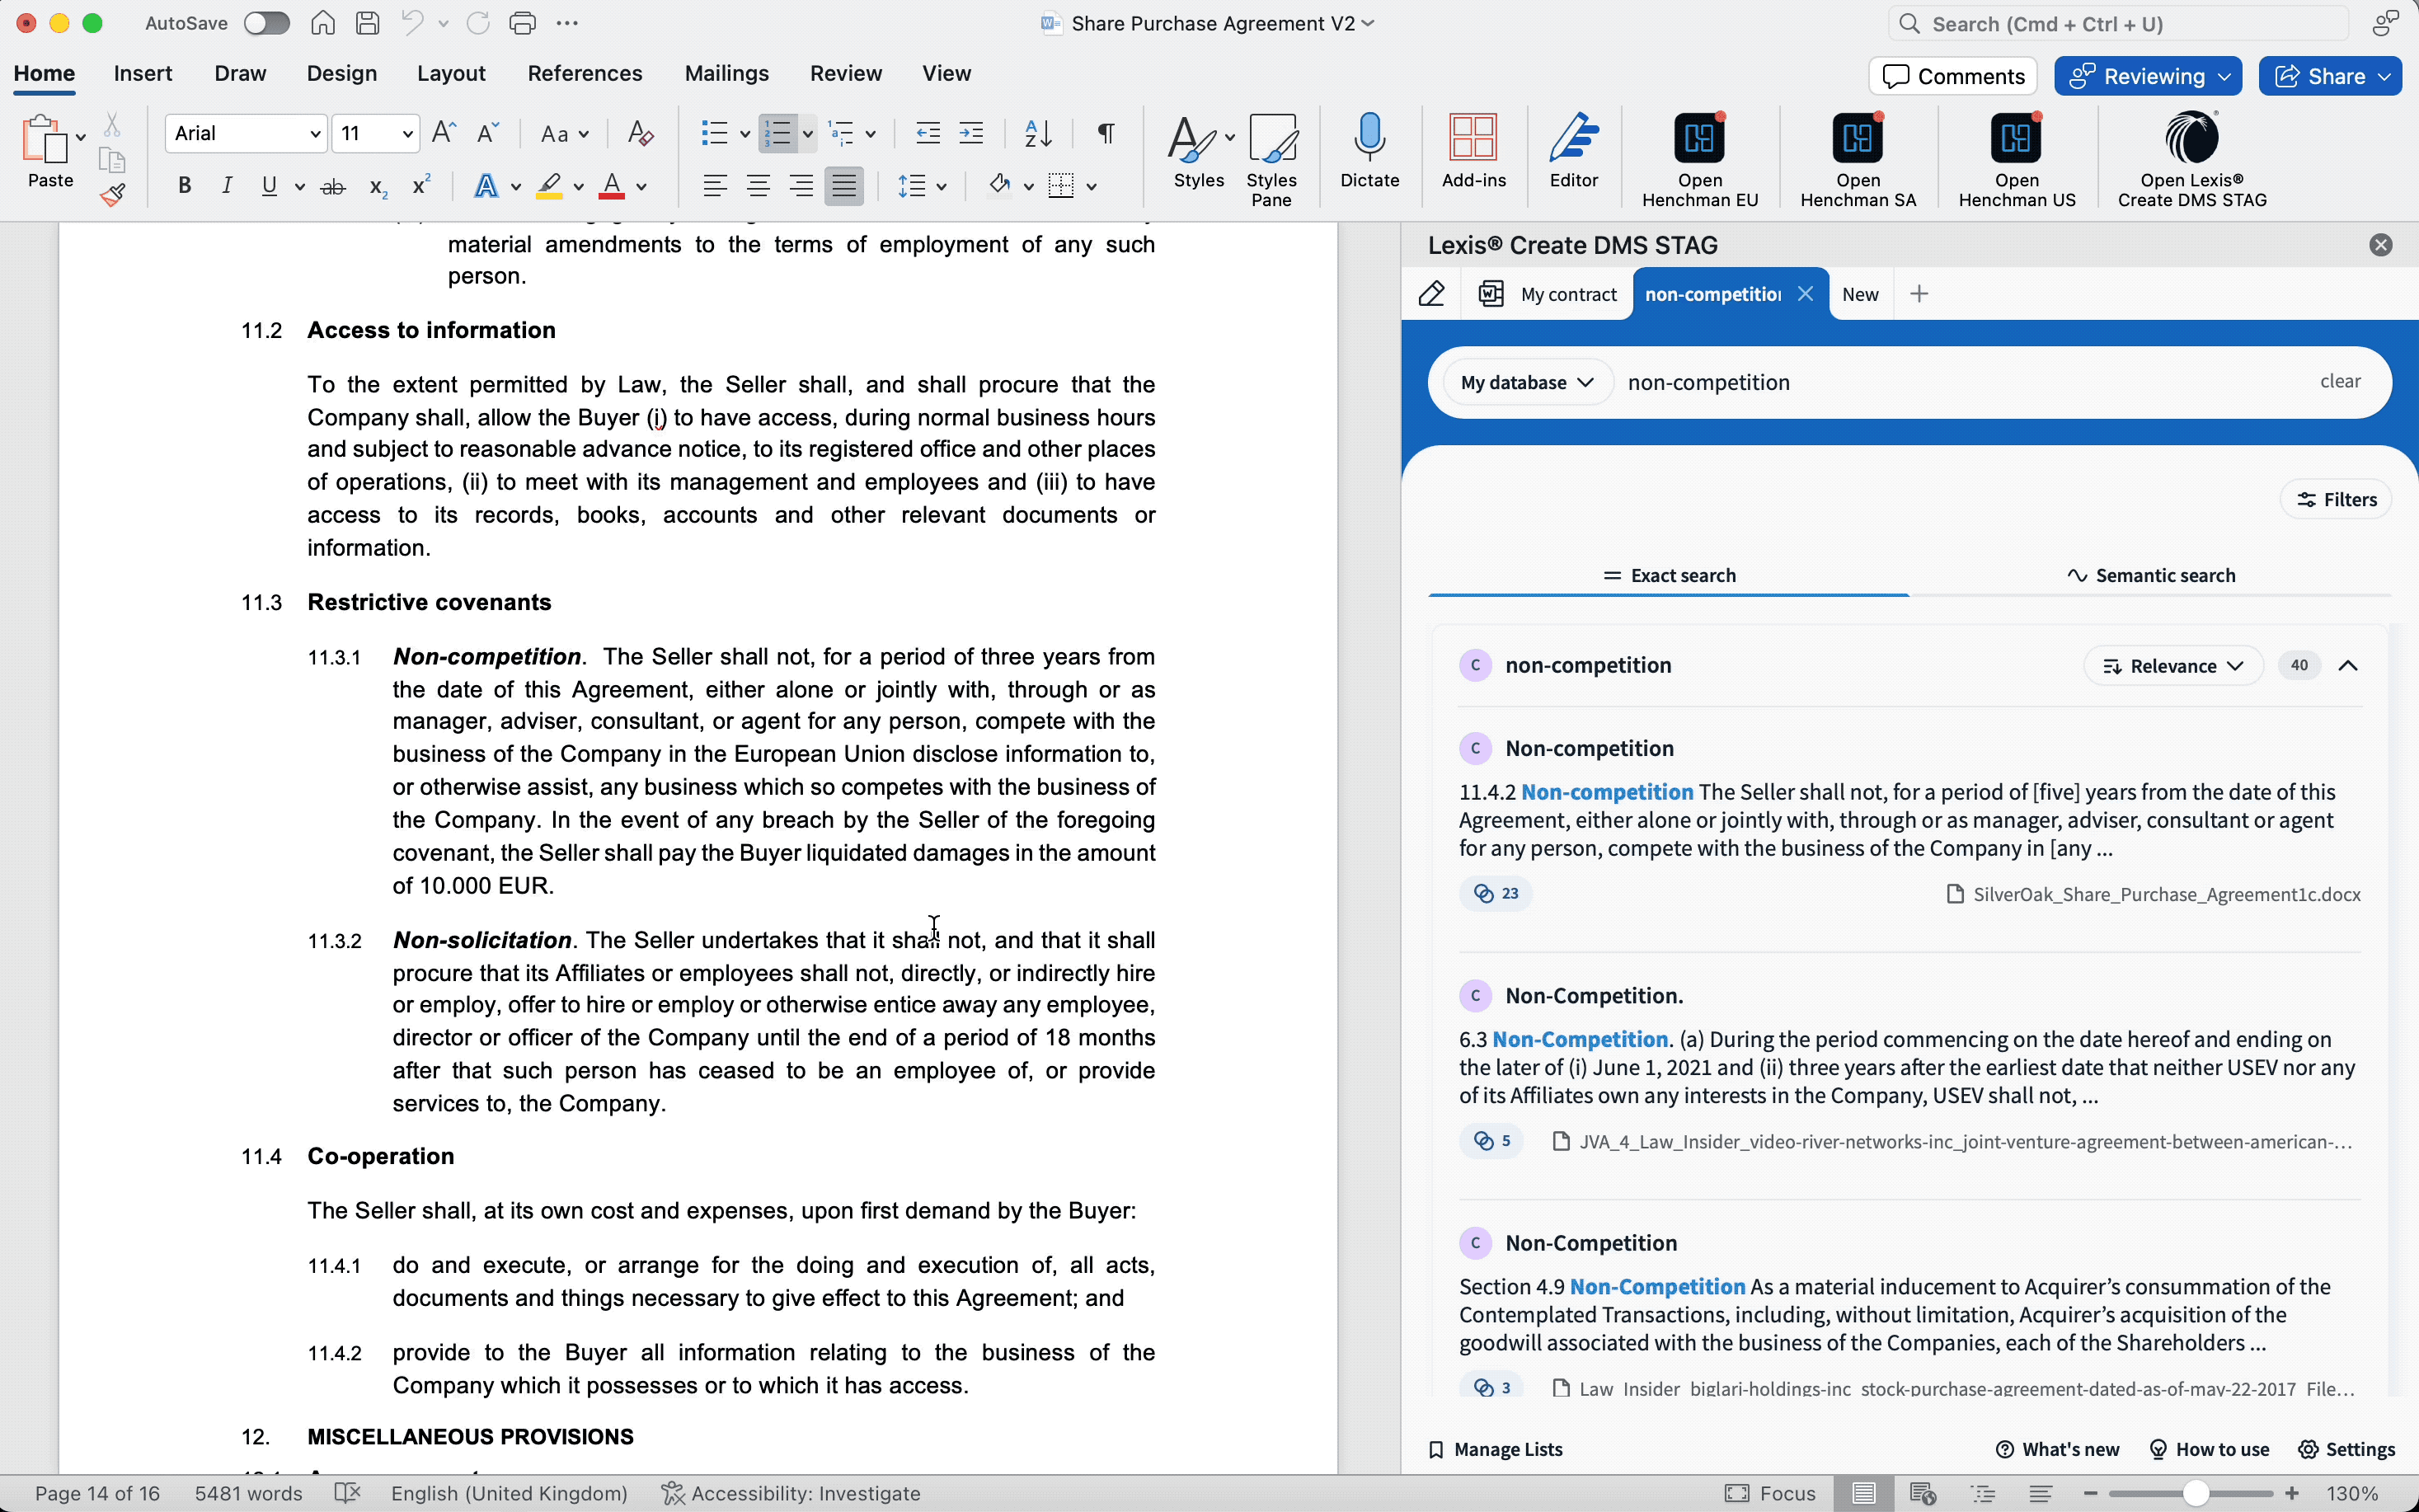2419x1512 pixels.
Task: Show paragraph marks with pilcrow icon
Action: click(1106, 133)
